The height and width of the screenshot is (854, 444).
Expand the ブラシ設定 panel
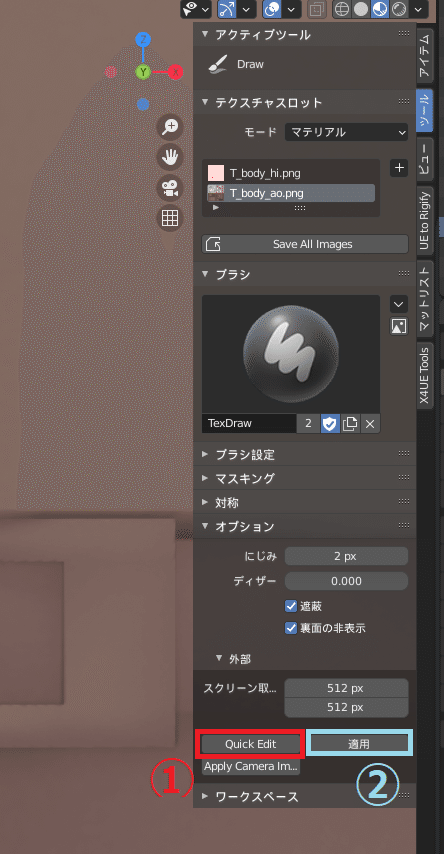pos(205,454)
